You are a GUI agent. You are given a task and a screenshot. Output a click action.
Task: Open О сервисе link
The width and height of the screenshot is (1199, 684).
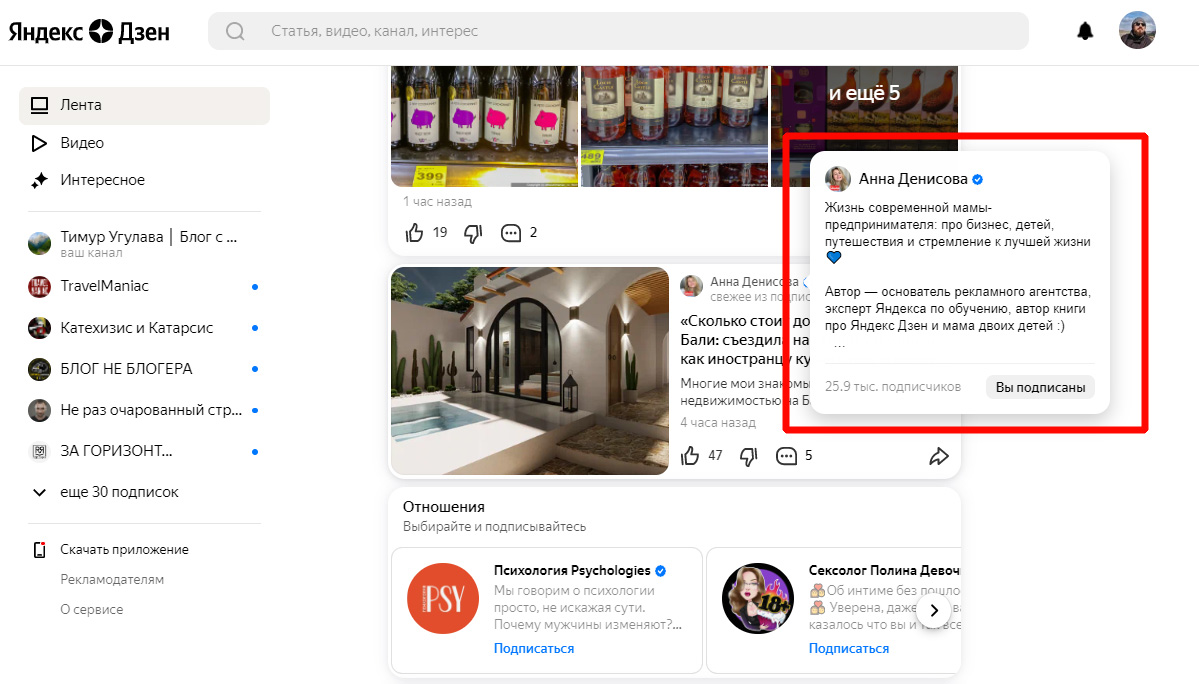pyautogui.click(x=92, y=609)
